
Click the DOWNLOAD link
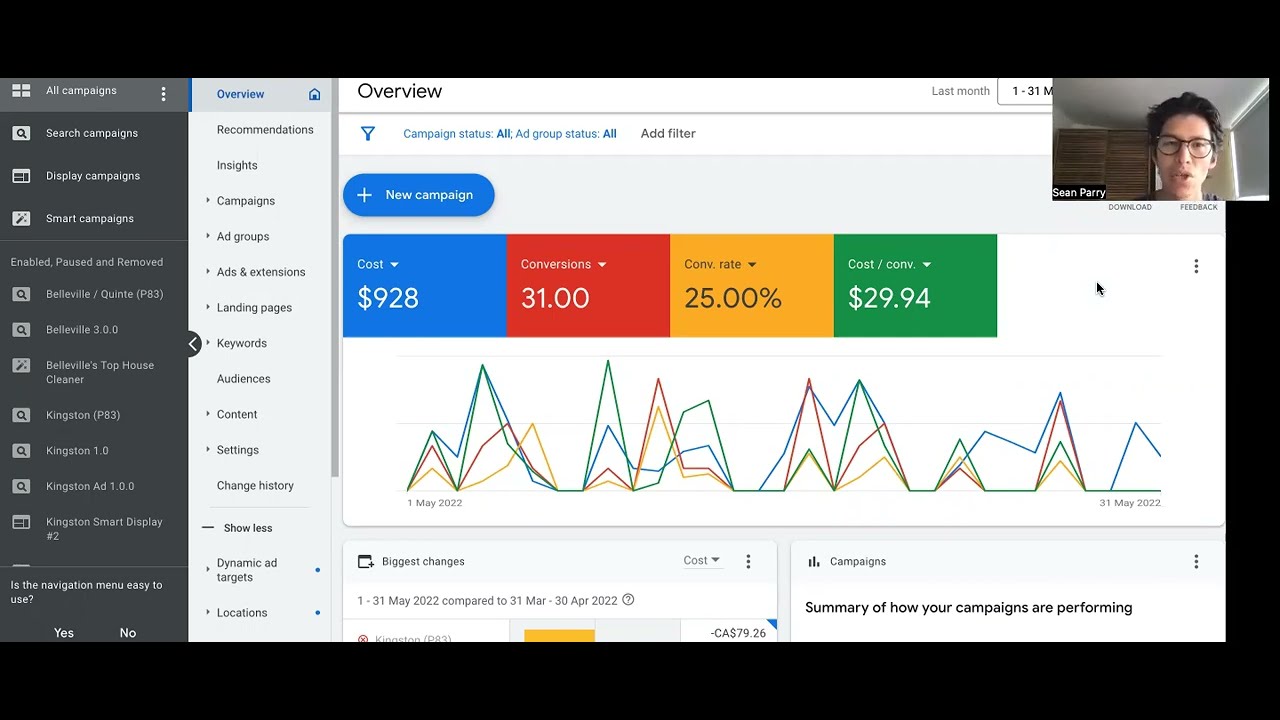(1130, 207)
